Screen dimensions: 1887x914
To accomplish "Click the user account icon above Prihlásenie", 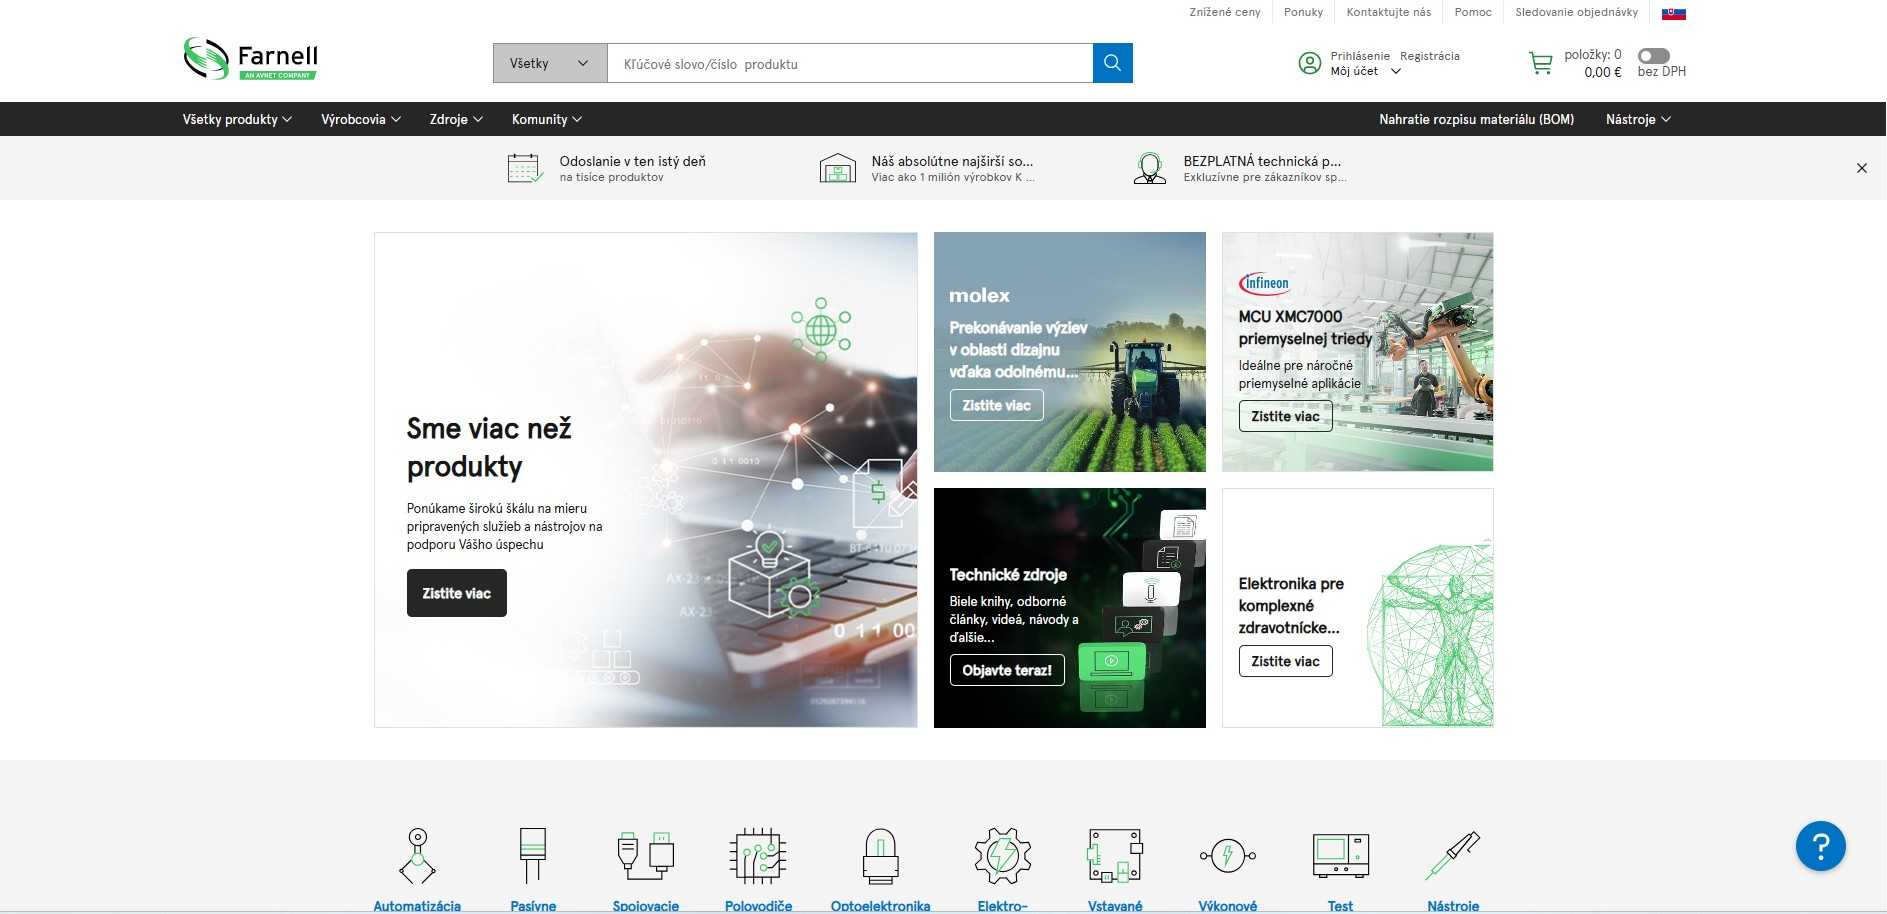I will (1309, 63).
